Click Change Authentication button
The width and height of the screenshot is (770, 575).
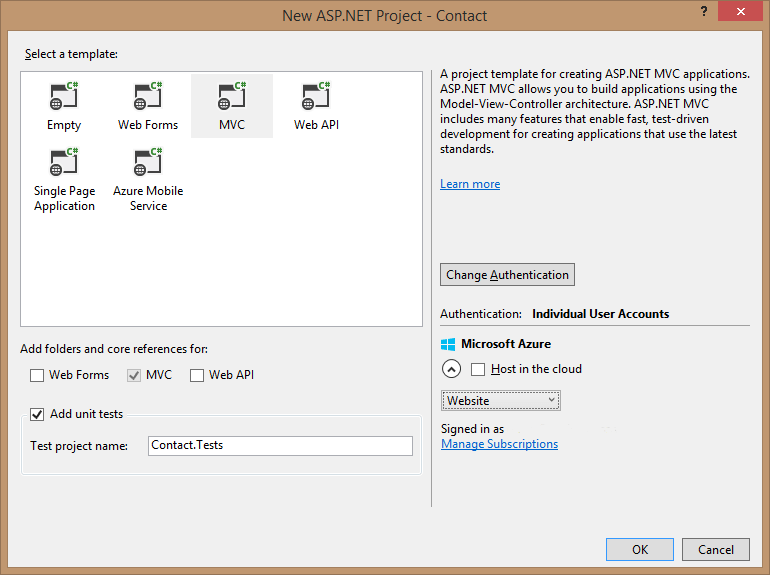click(507, 275)
